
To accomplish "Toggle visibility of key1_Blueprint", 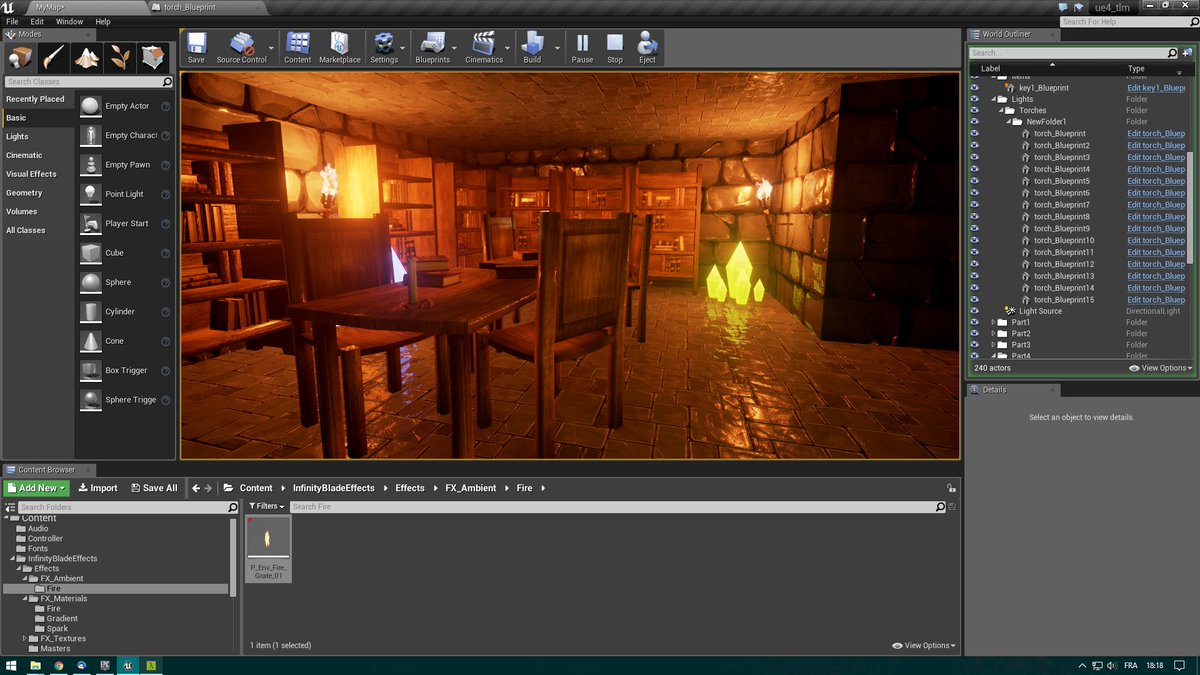I will 974,87.
